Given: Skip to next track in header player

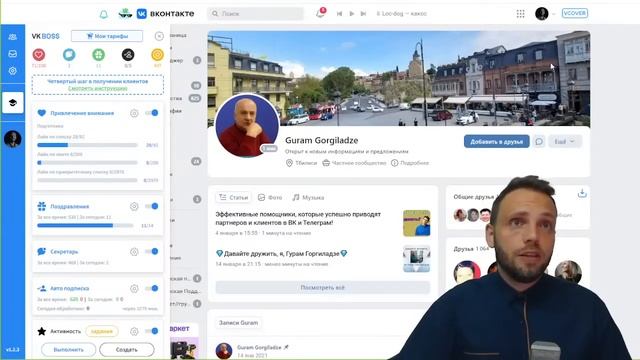Looking at the screenshot, I should [x=363, y=14].
